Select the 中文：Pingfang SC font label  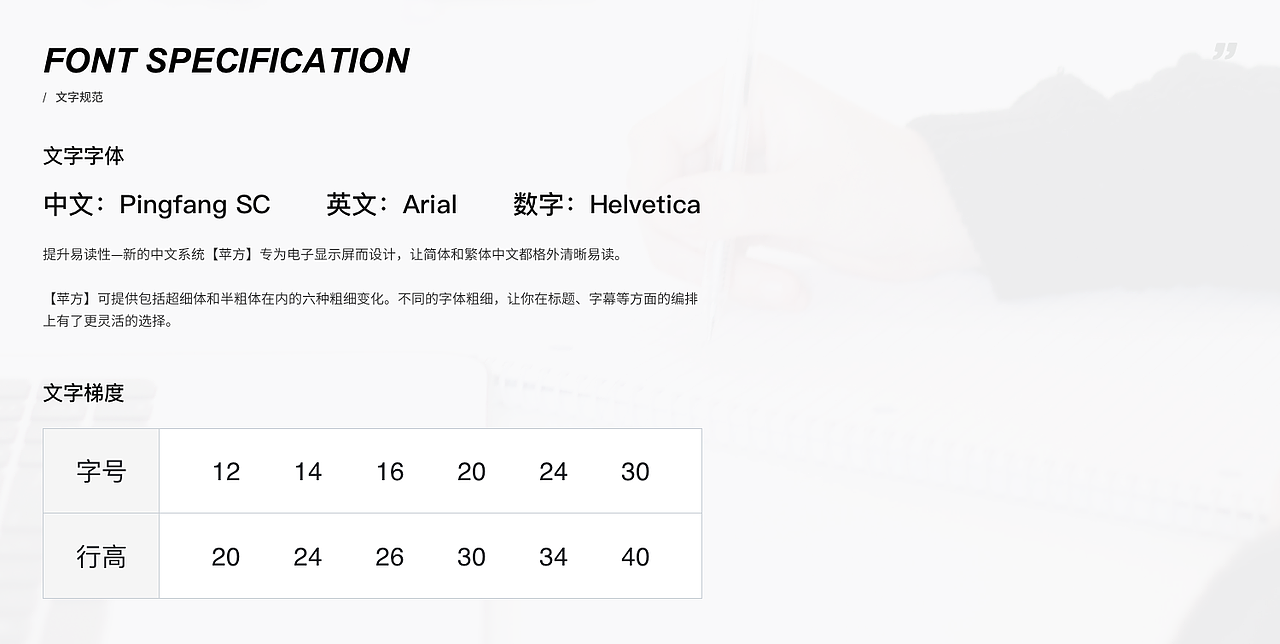(x=157, y=205)
